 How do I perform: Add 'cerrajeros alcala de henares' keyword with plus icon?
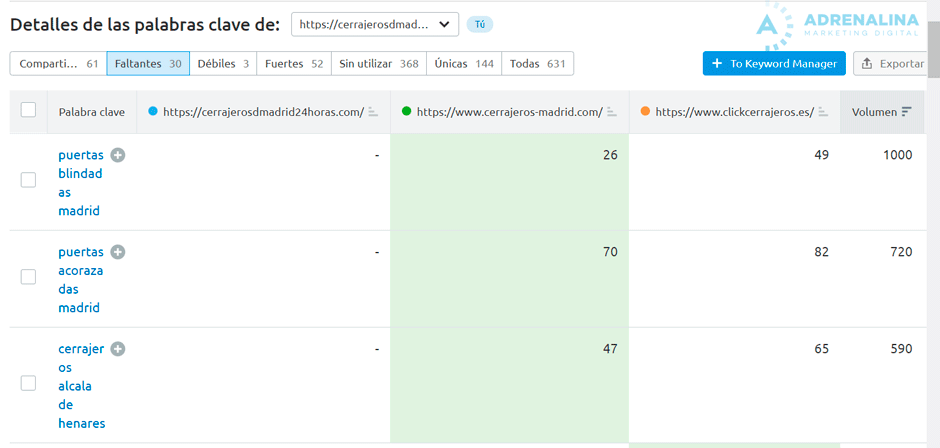(x=118, y=349)
